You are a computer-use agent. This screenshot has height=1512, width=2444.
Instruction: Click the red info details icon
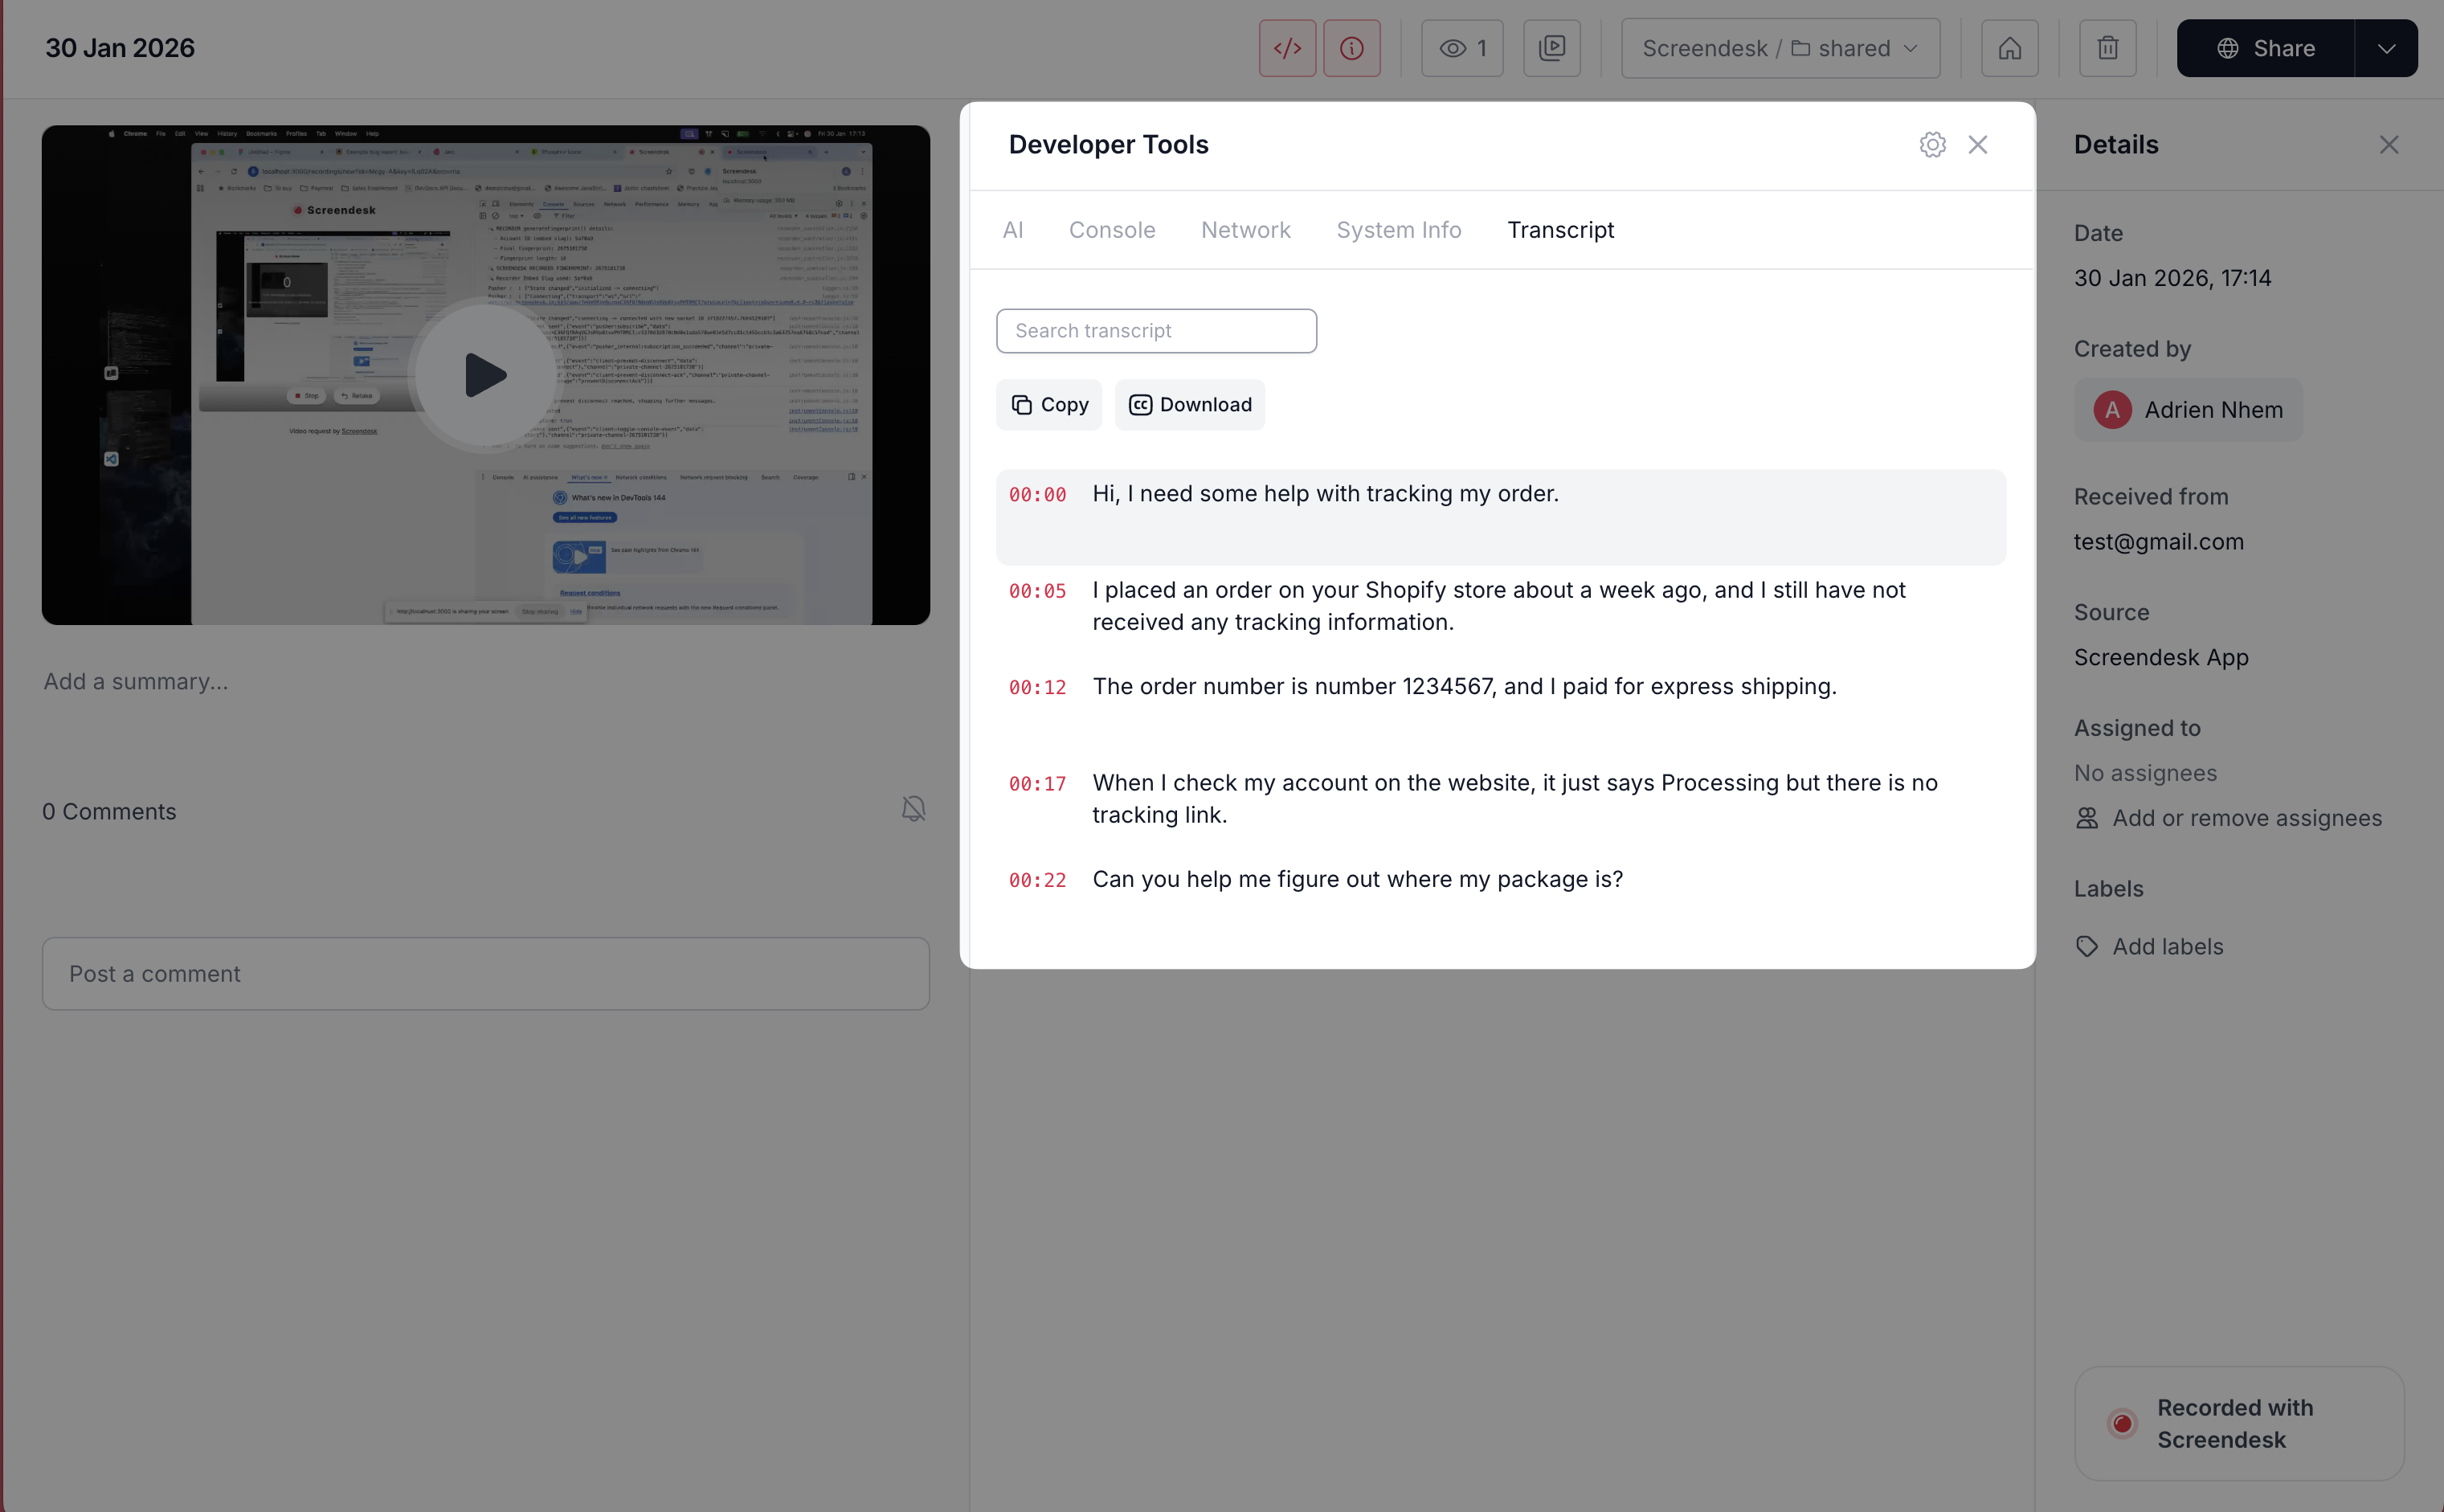pos(1351,48)
